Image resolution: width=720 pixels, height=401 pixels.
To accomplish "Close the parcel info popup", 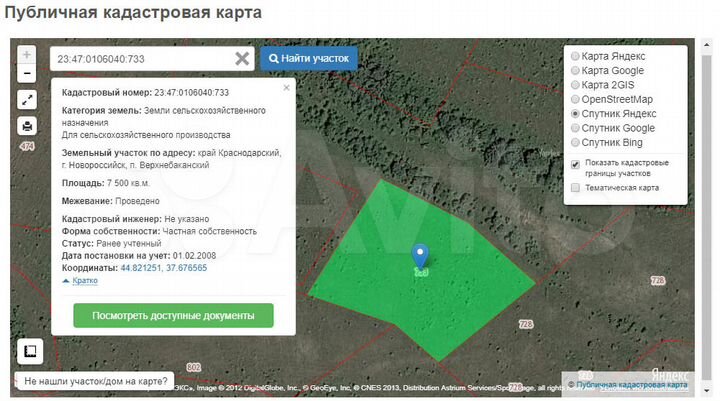I will click(x=287, y=87).
